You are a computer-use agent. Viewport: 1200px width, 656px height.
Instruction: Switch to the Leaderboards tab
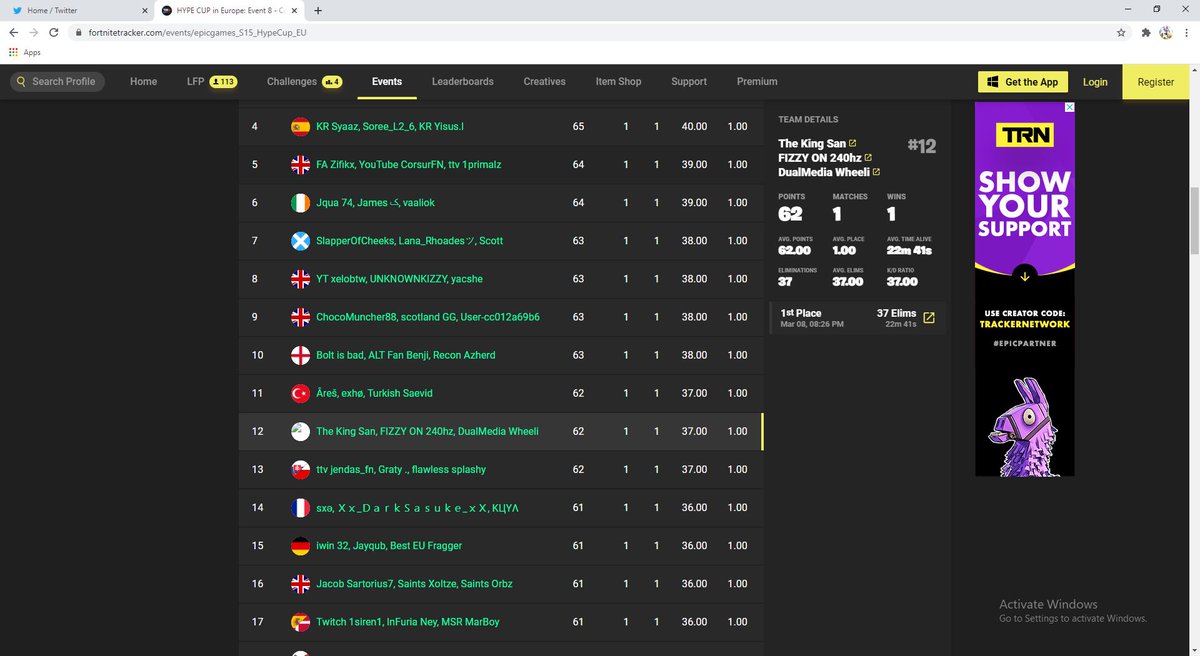pyautogui.click(x=463, y=81)
